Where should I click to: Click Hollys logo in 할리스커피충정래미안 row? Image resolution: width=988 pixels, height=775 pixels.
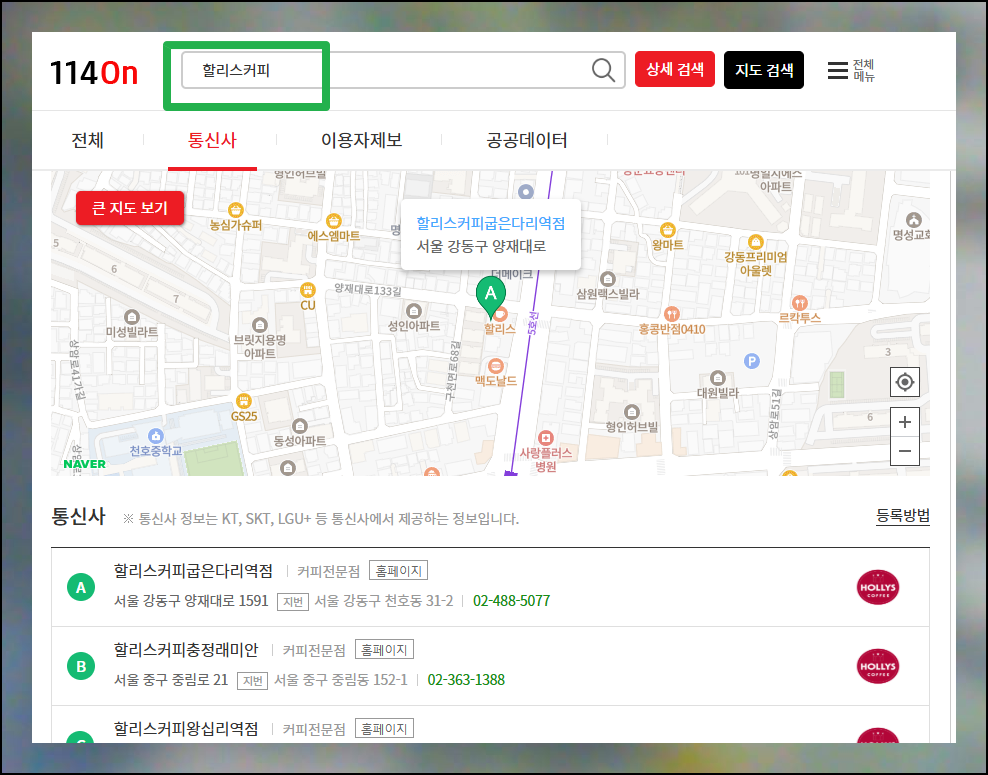pos(878,666)
